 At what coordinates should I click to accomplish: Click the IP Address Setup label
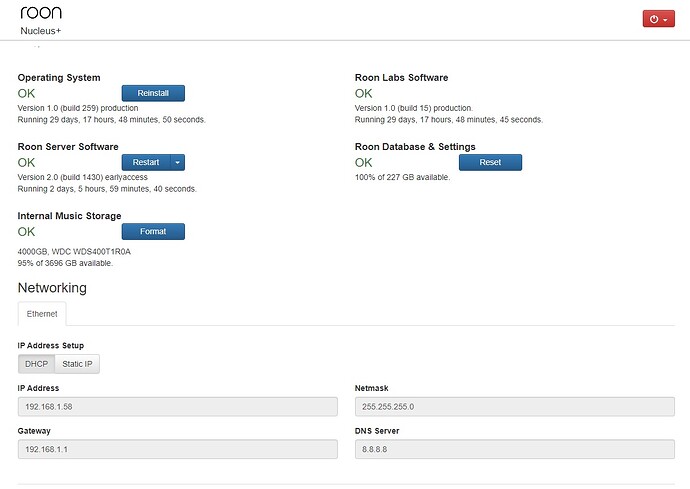point(51,346)
